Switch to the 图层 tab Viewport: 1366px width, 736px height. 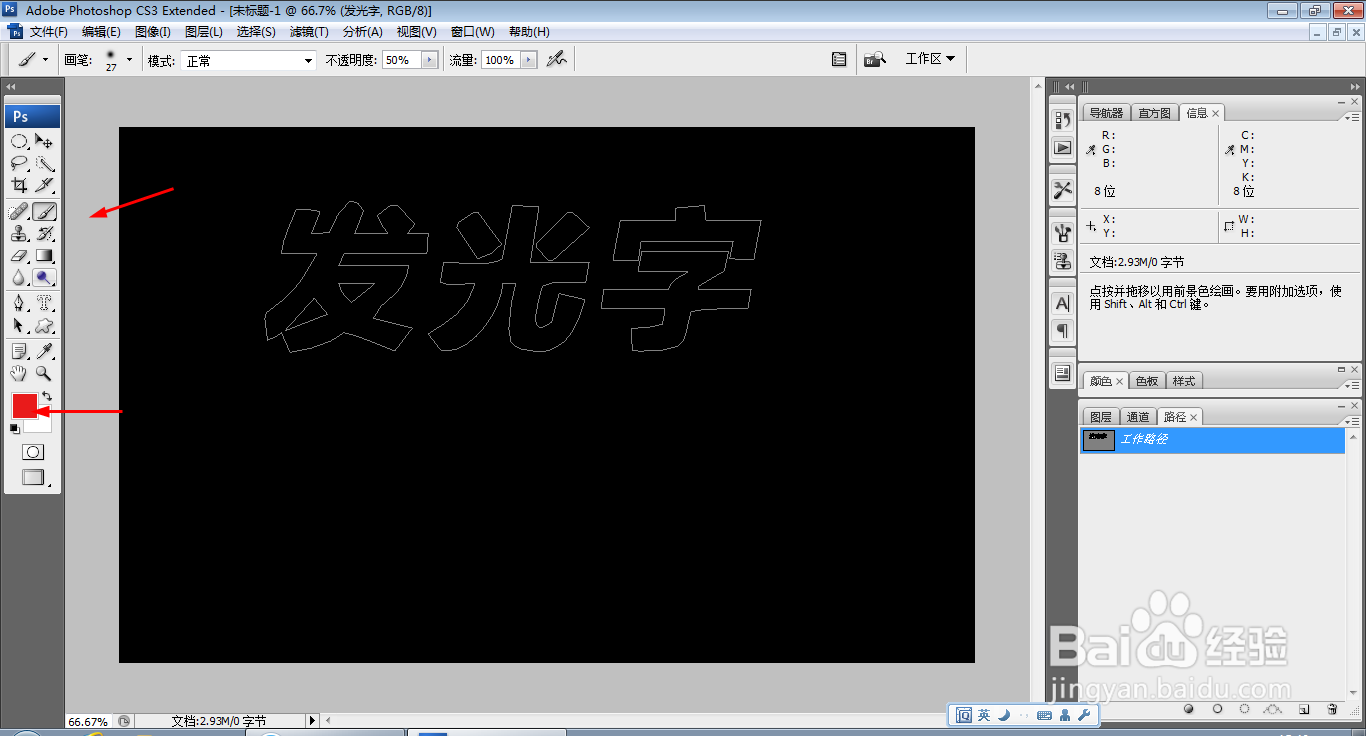click(x=1101, y=416)
